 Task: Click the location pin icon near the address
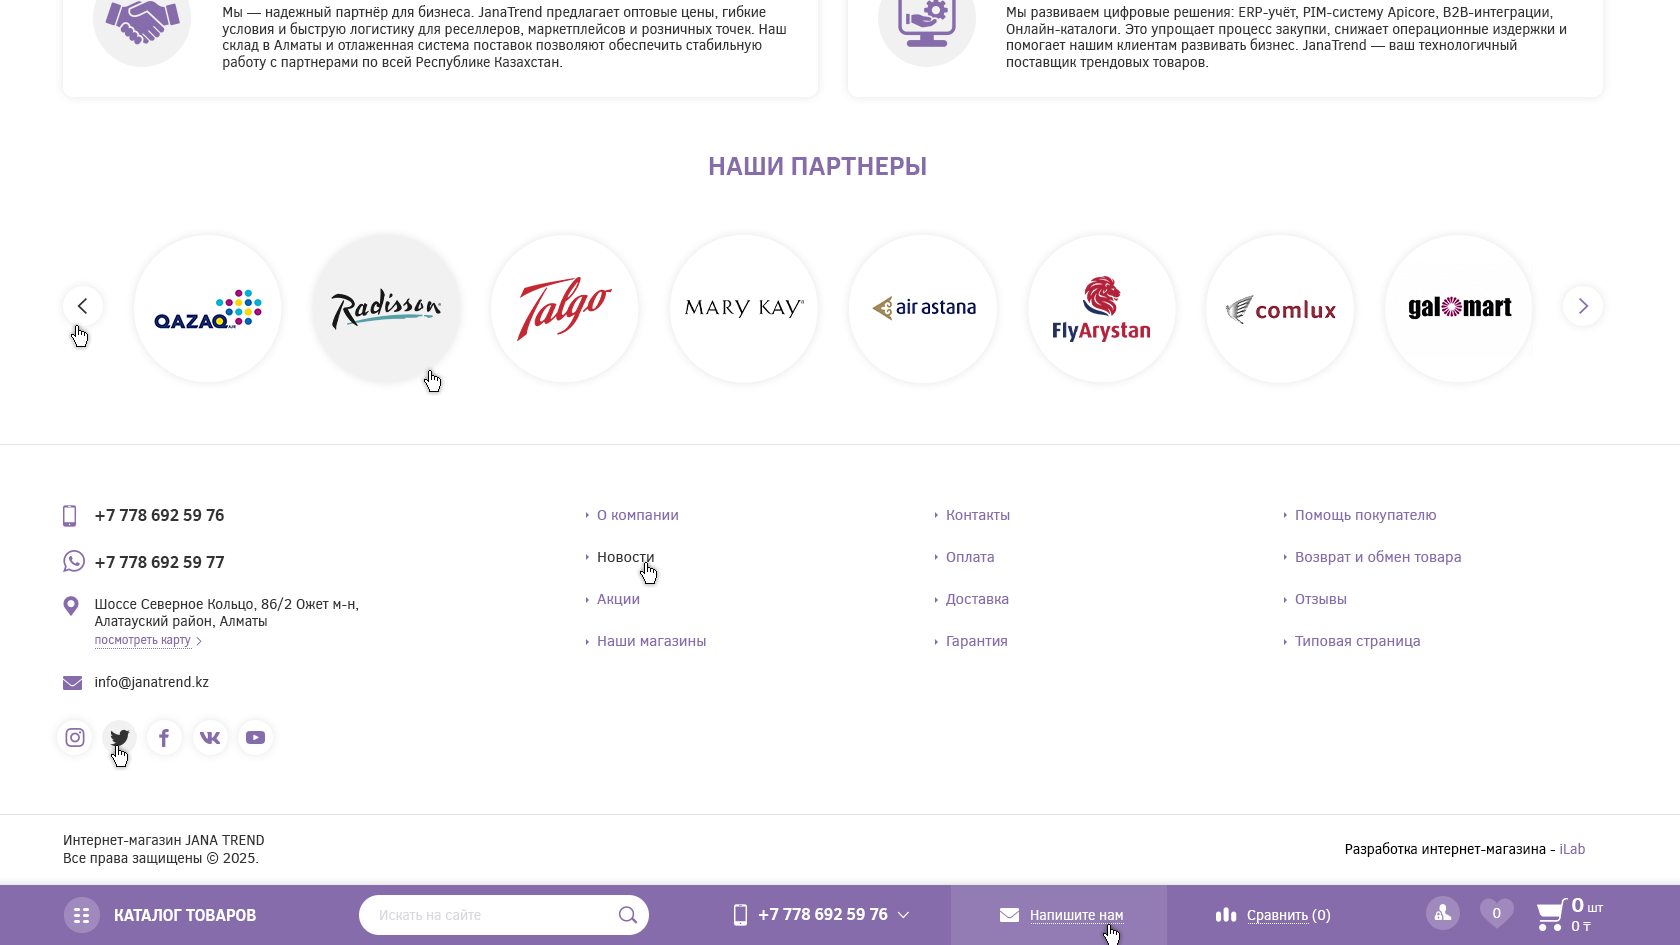pos(70,605)
